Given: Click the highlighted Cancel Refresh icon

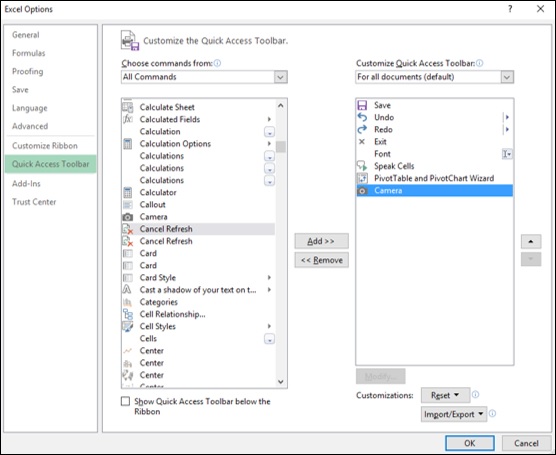Looking at the screenshot, I should tap(128, 229).
